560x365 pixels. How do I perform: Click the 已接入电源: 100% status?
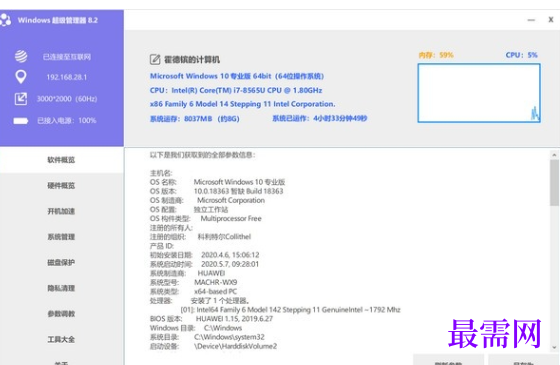[x=67, y=121]
